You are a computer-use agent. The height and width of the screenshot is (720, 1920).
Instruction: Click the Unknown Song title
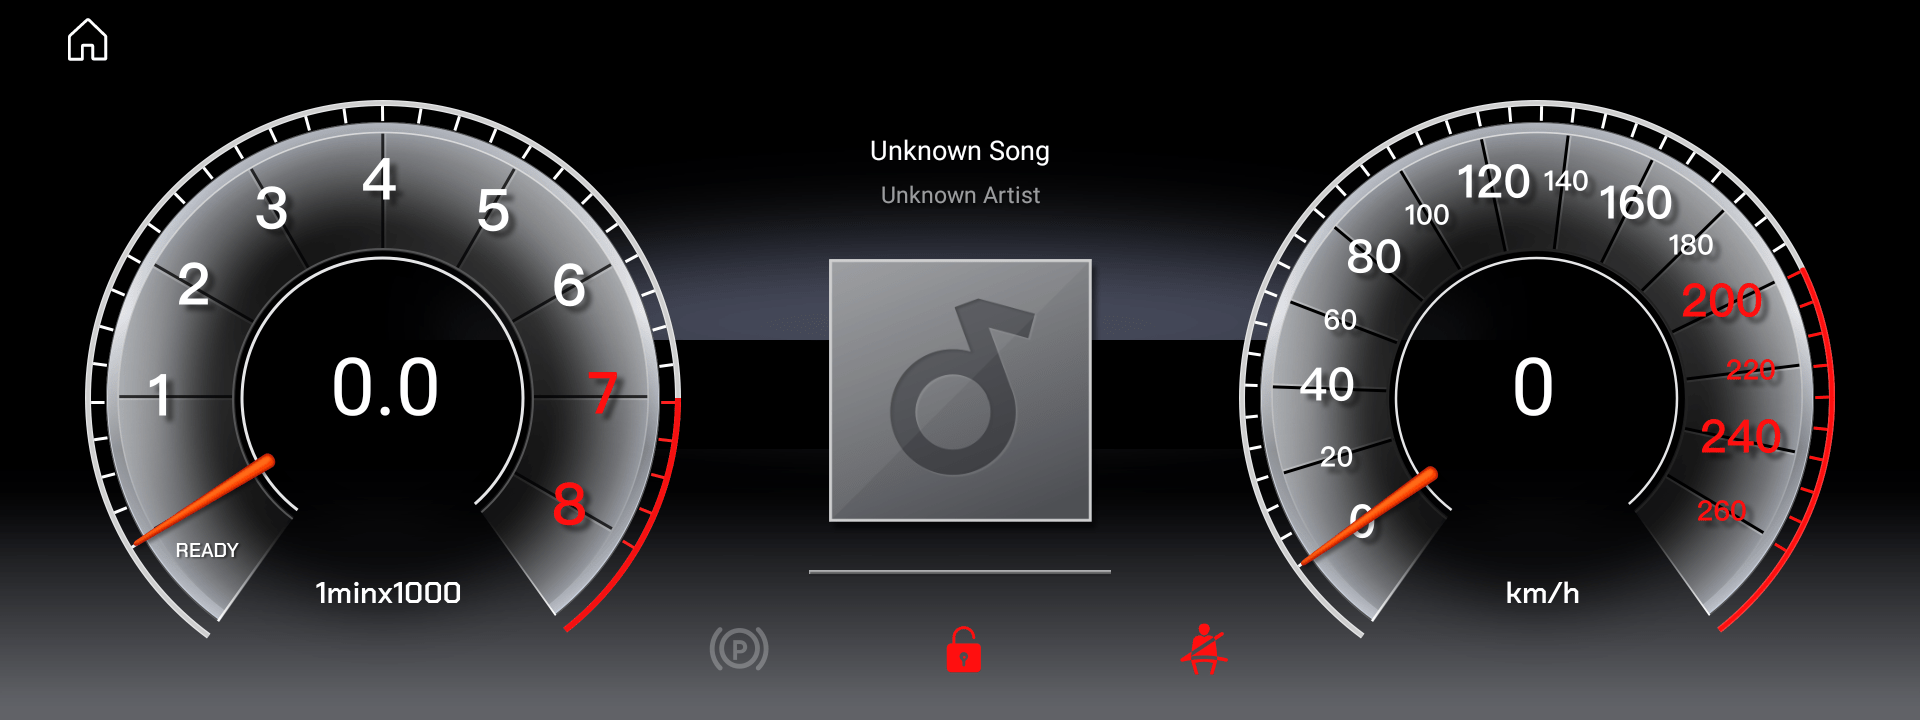960,151
